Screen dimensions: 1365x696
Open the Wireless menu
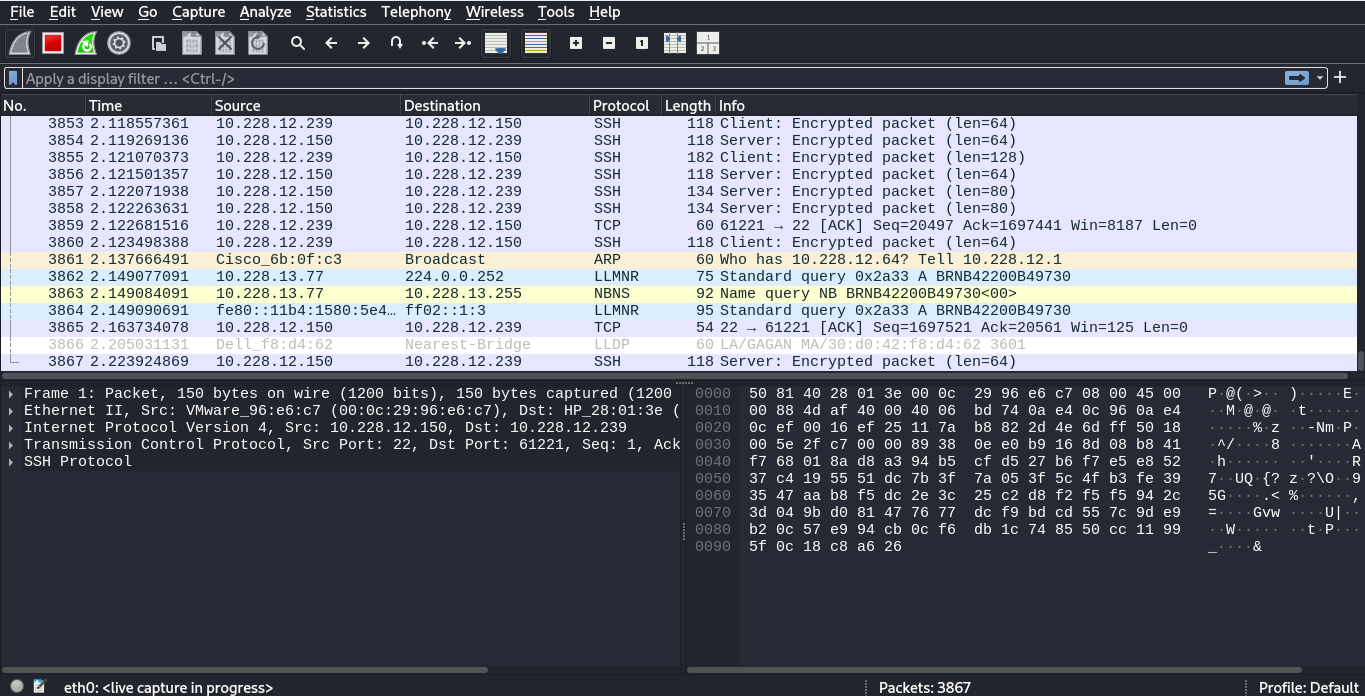(x=494, y=12)
